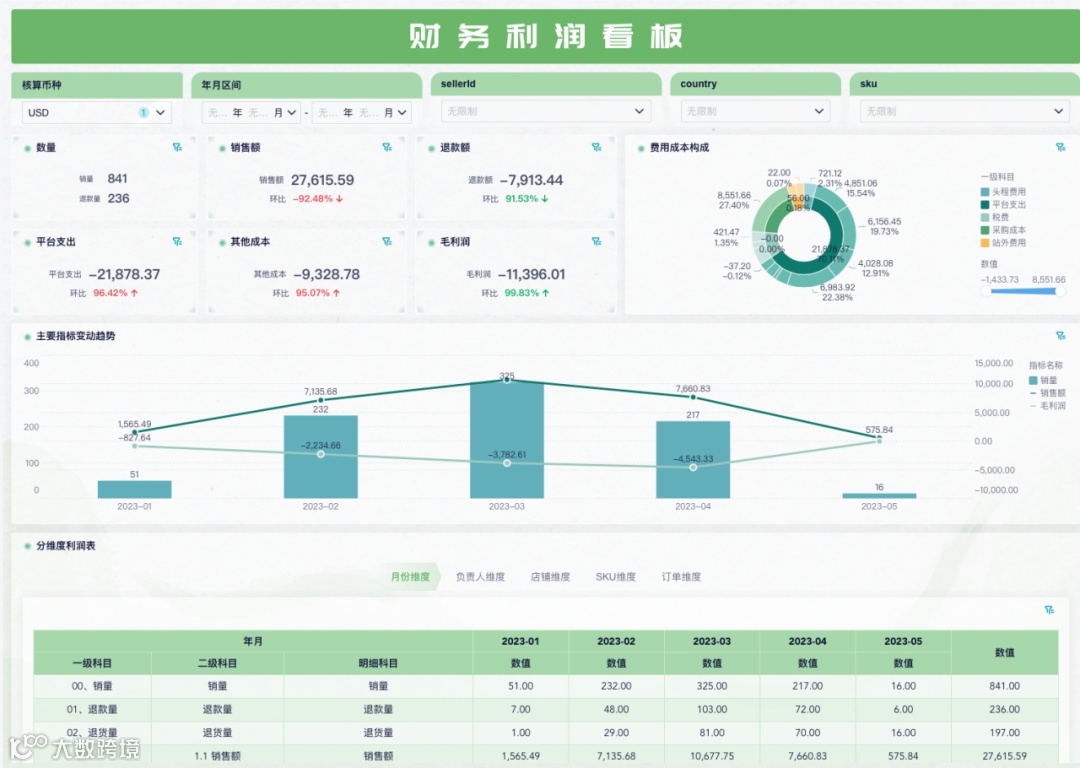
Task: Click the funnel icon above the 分维度利润表 table
Action: [x=1050, y=611]
